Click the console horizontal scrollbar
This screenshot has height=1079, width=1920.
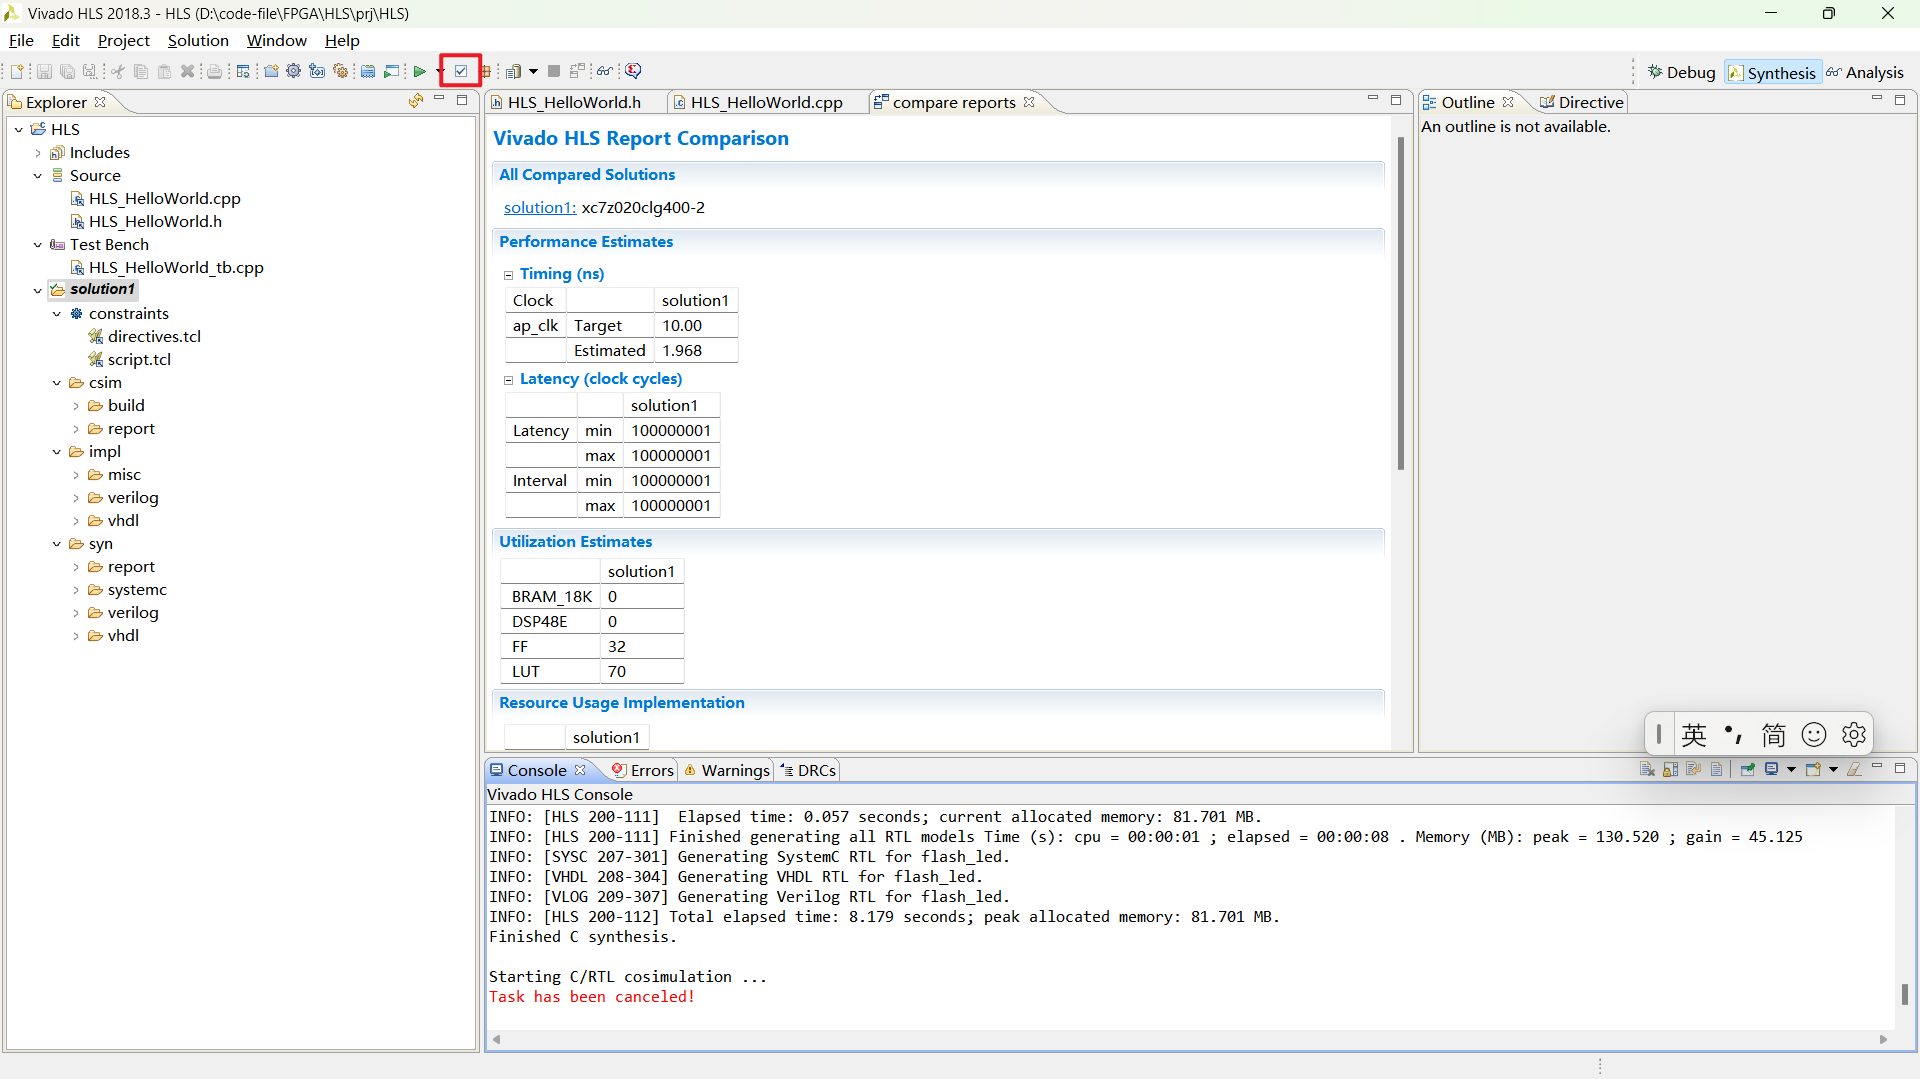(1190, 1039)
